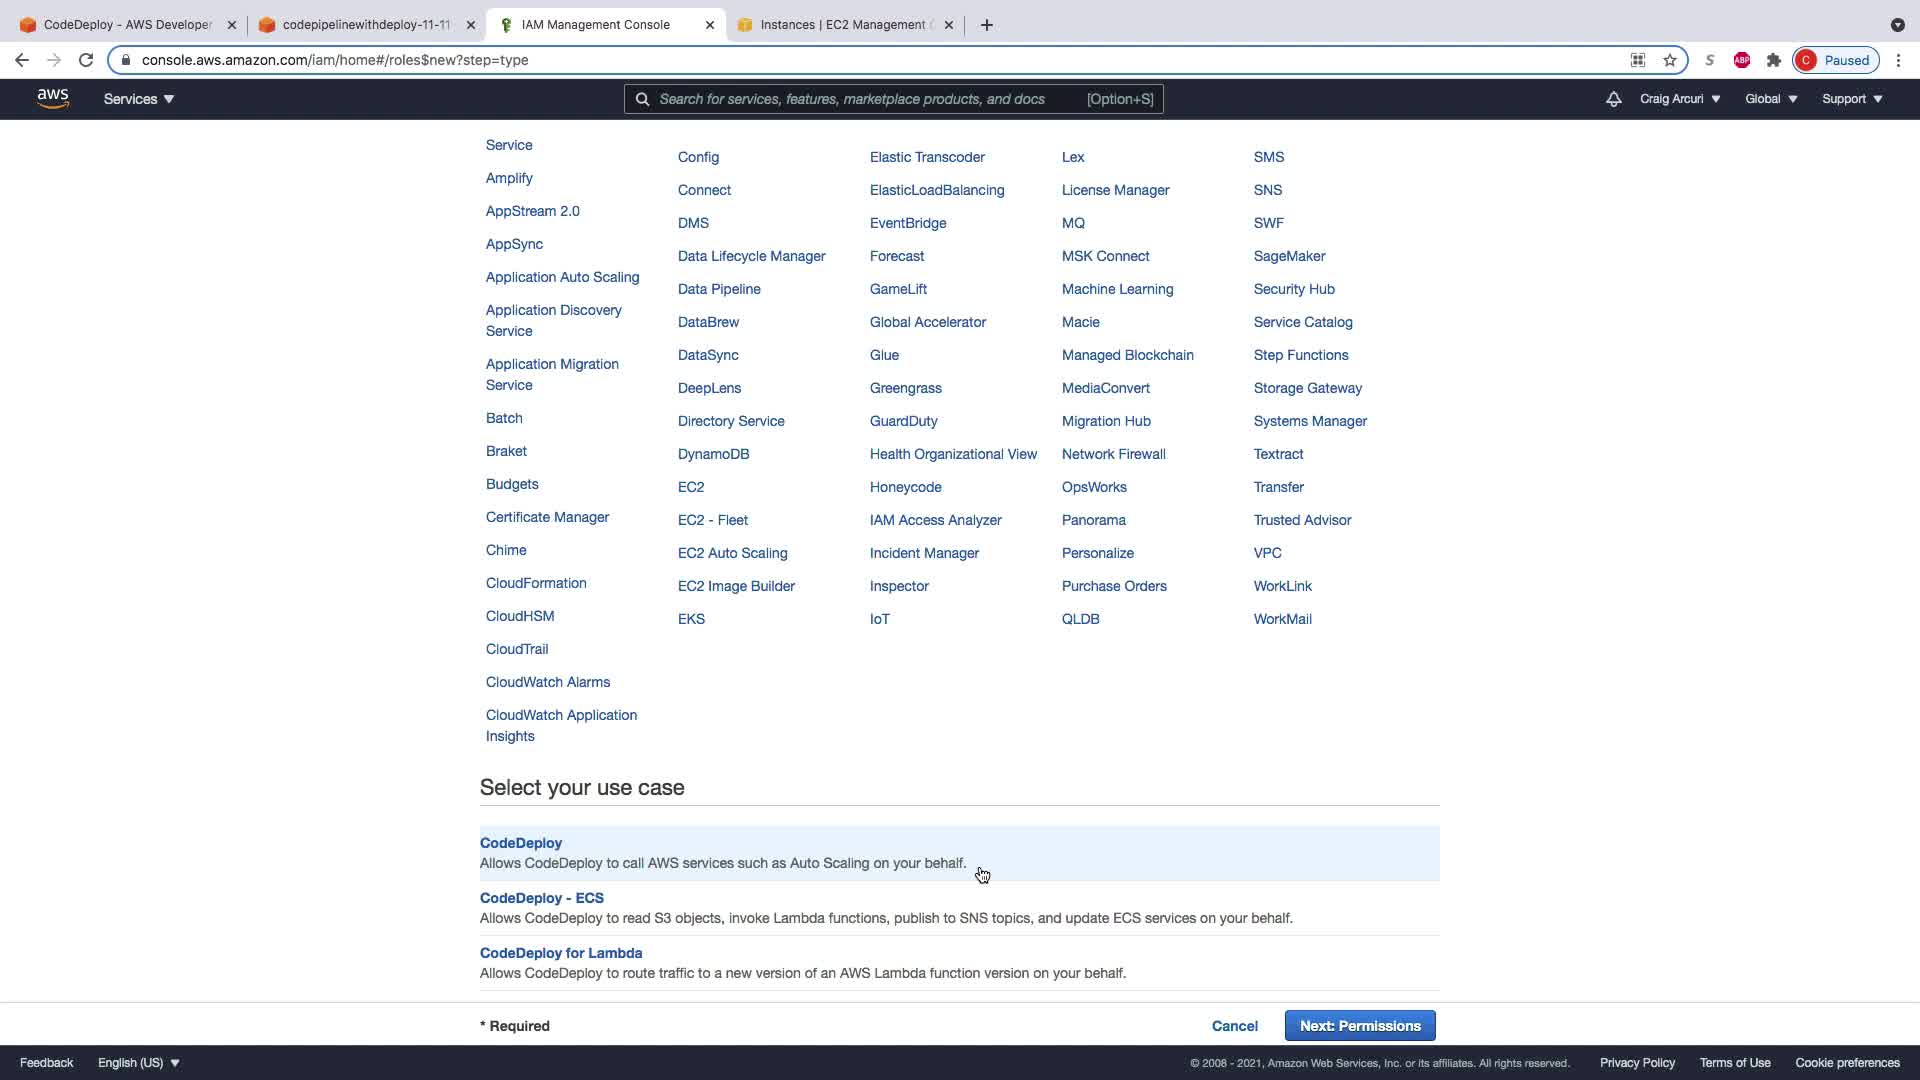
Task: Open the browser extensions puzzle icon
Action: 1774,60
